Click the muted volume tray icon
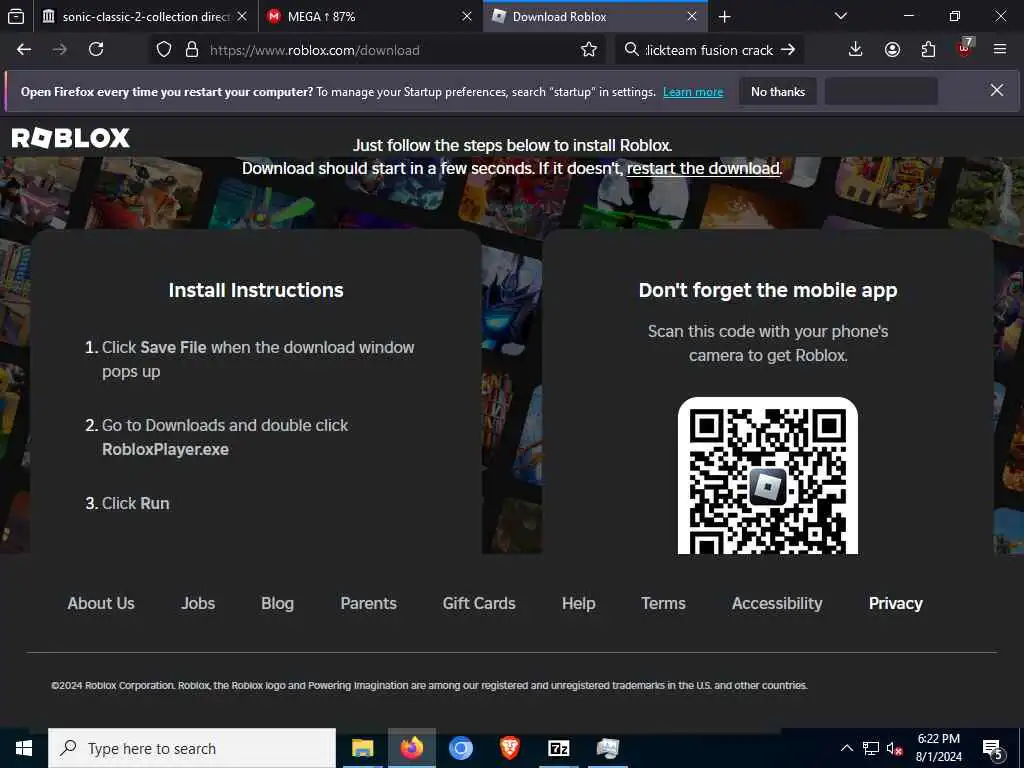Viewport: 1024px width, 768px height. [895, 748]
